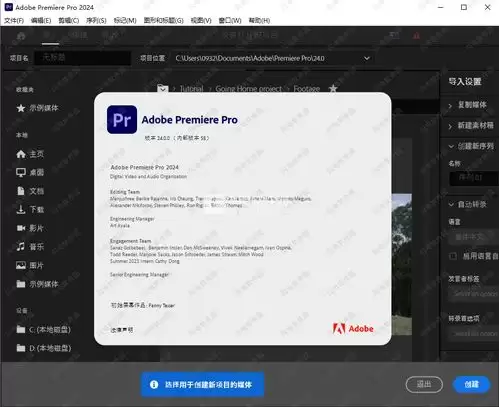The height and width of the screenshot is (407, 499).
Task: Click the 收藏夹 section label
Action: 25,90
